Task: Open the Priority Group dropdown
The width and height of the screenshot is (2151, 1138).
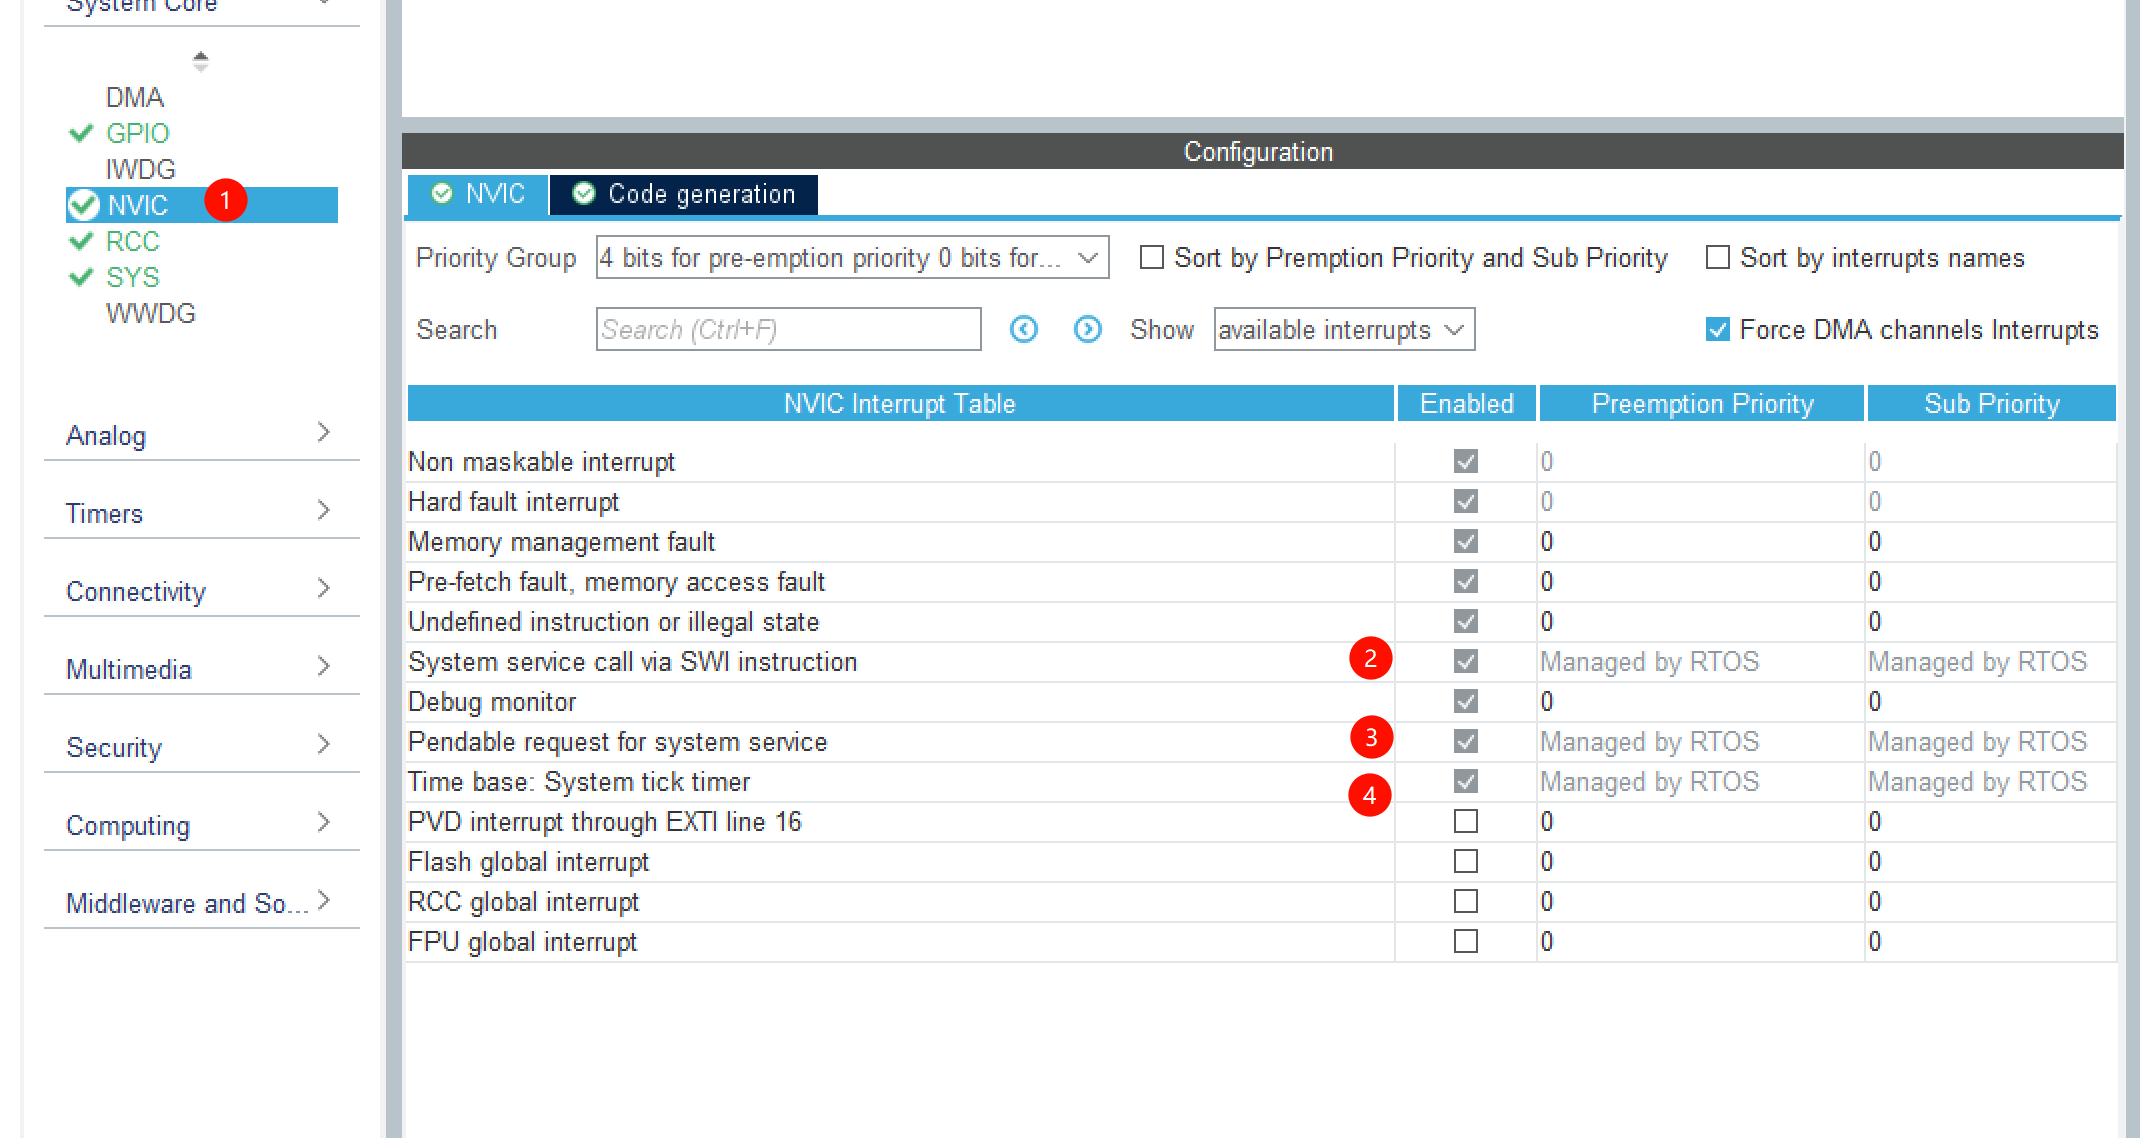Action: coord(852,258)
